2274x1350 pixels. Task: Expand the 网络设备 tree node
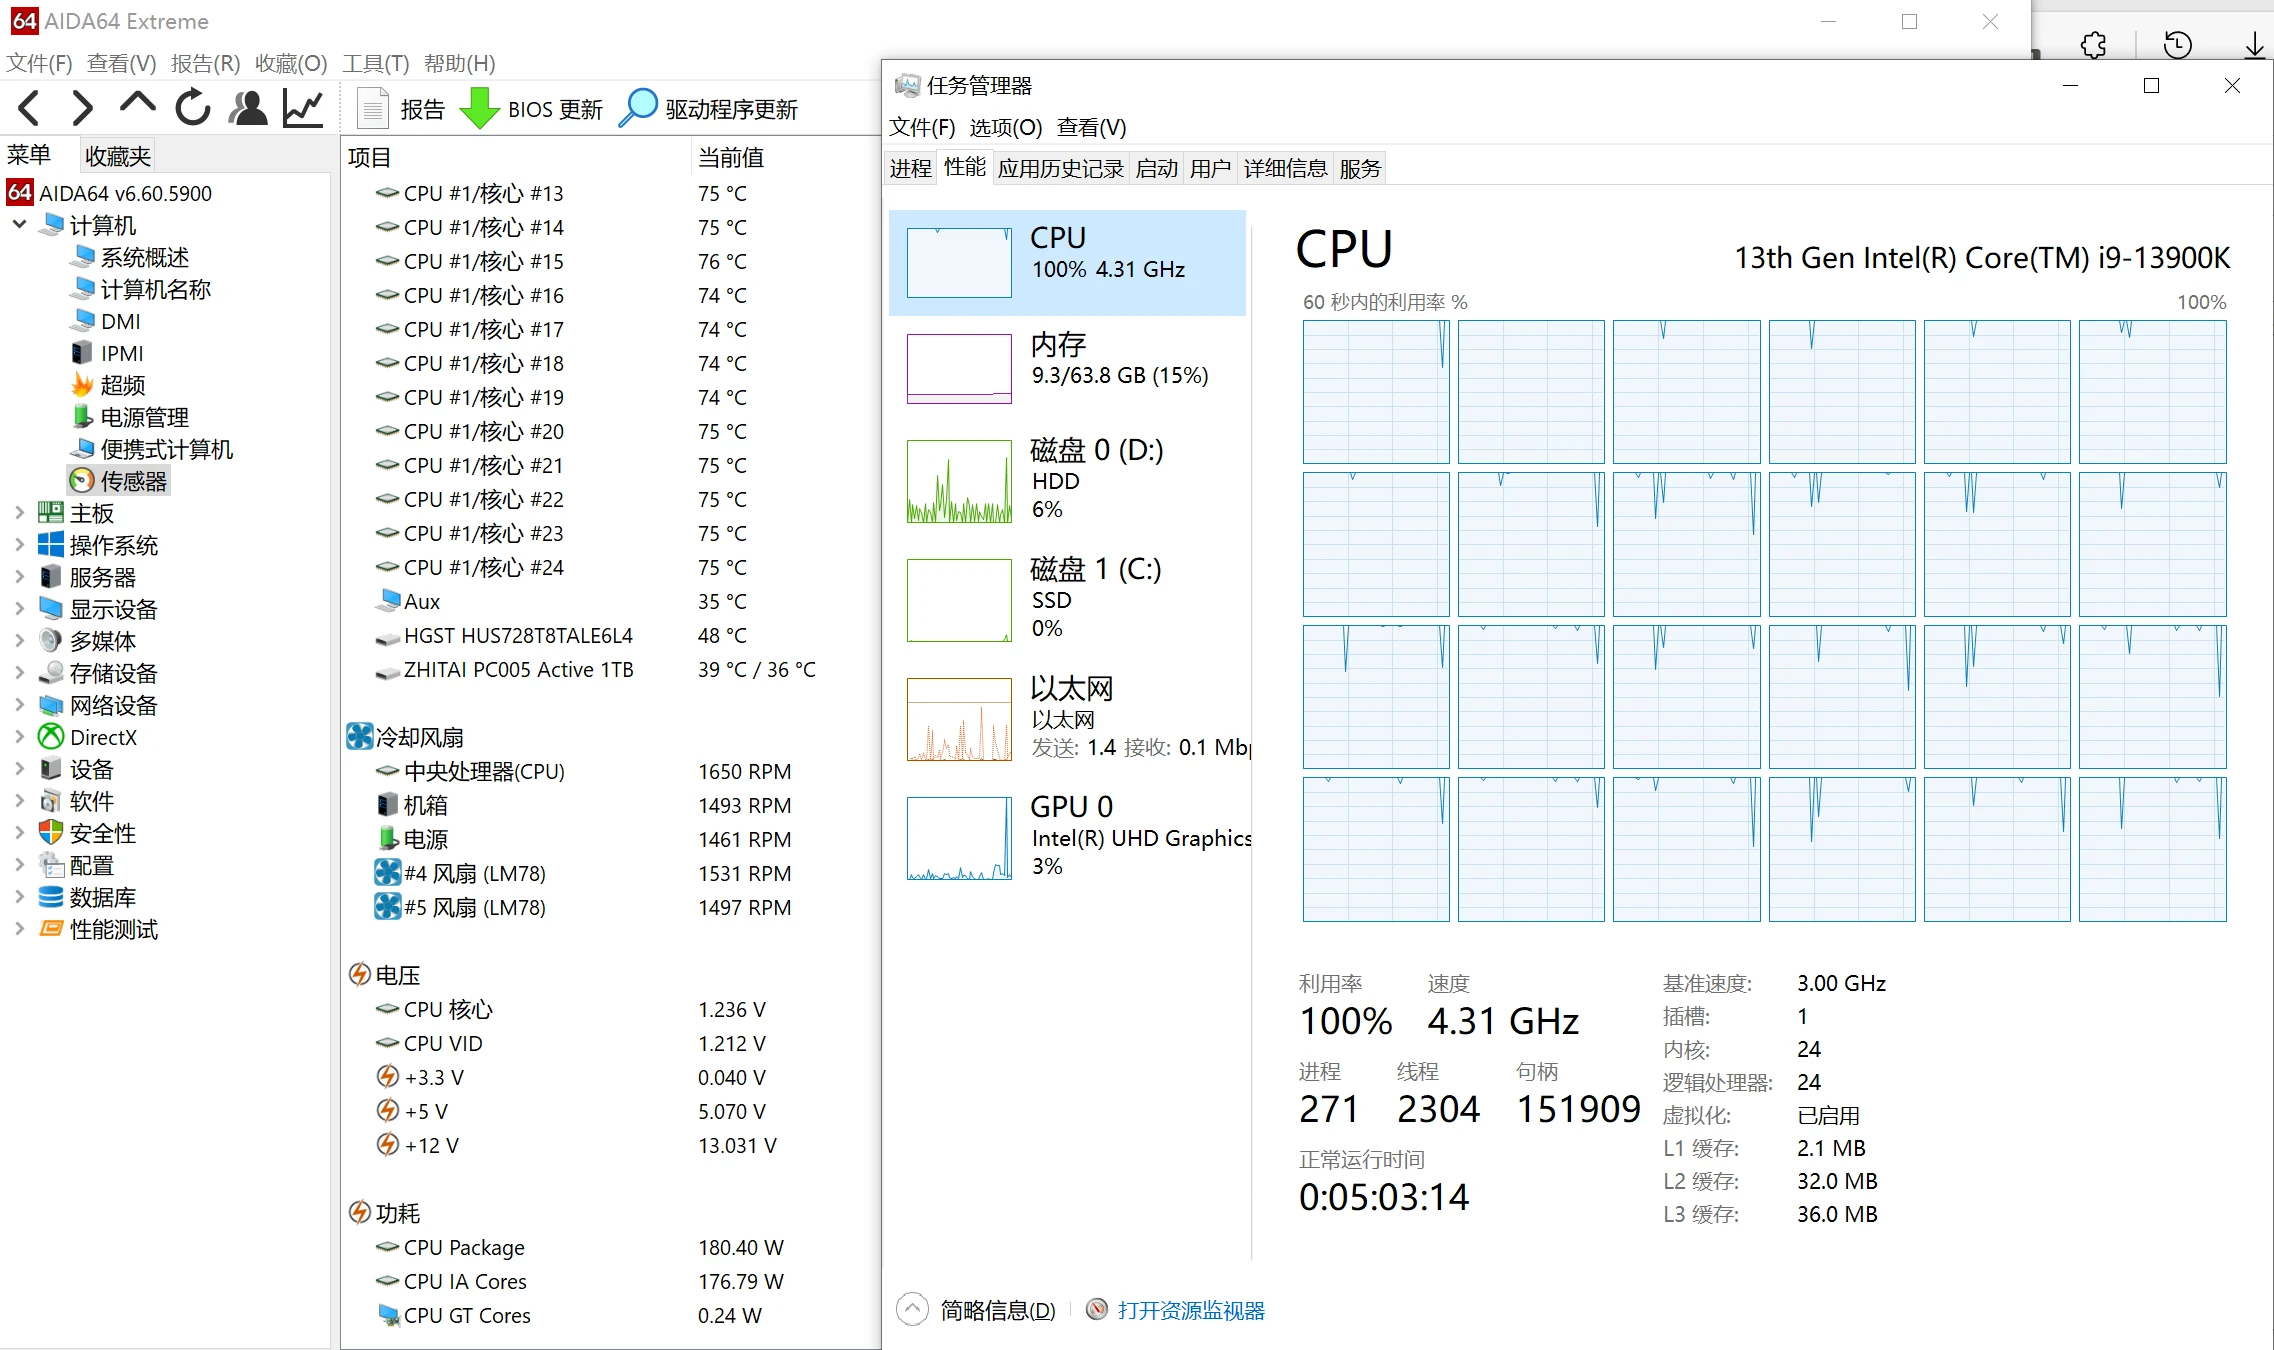(19, 705)
